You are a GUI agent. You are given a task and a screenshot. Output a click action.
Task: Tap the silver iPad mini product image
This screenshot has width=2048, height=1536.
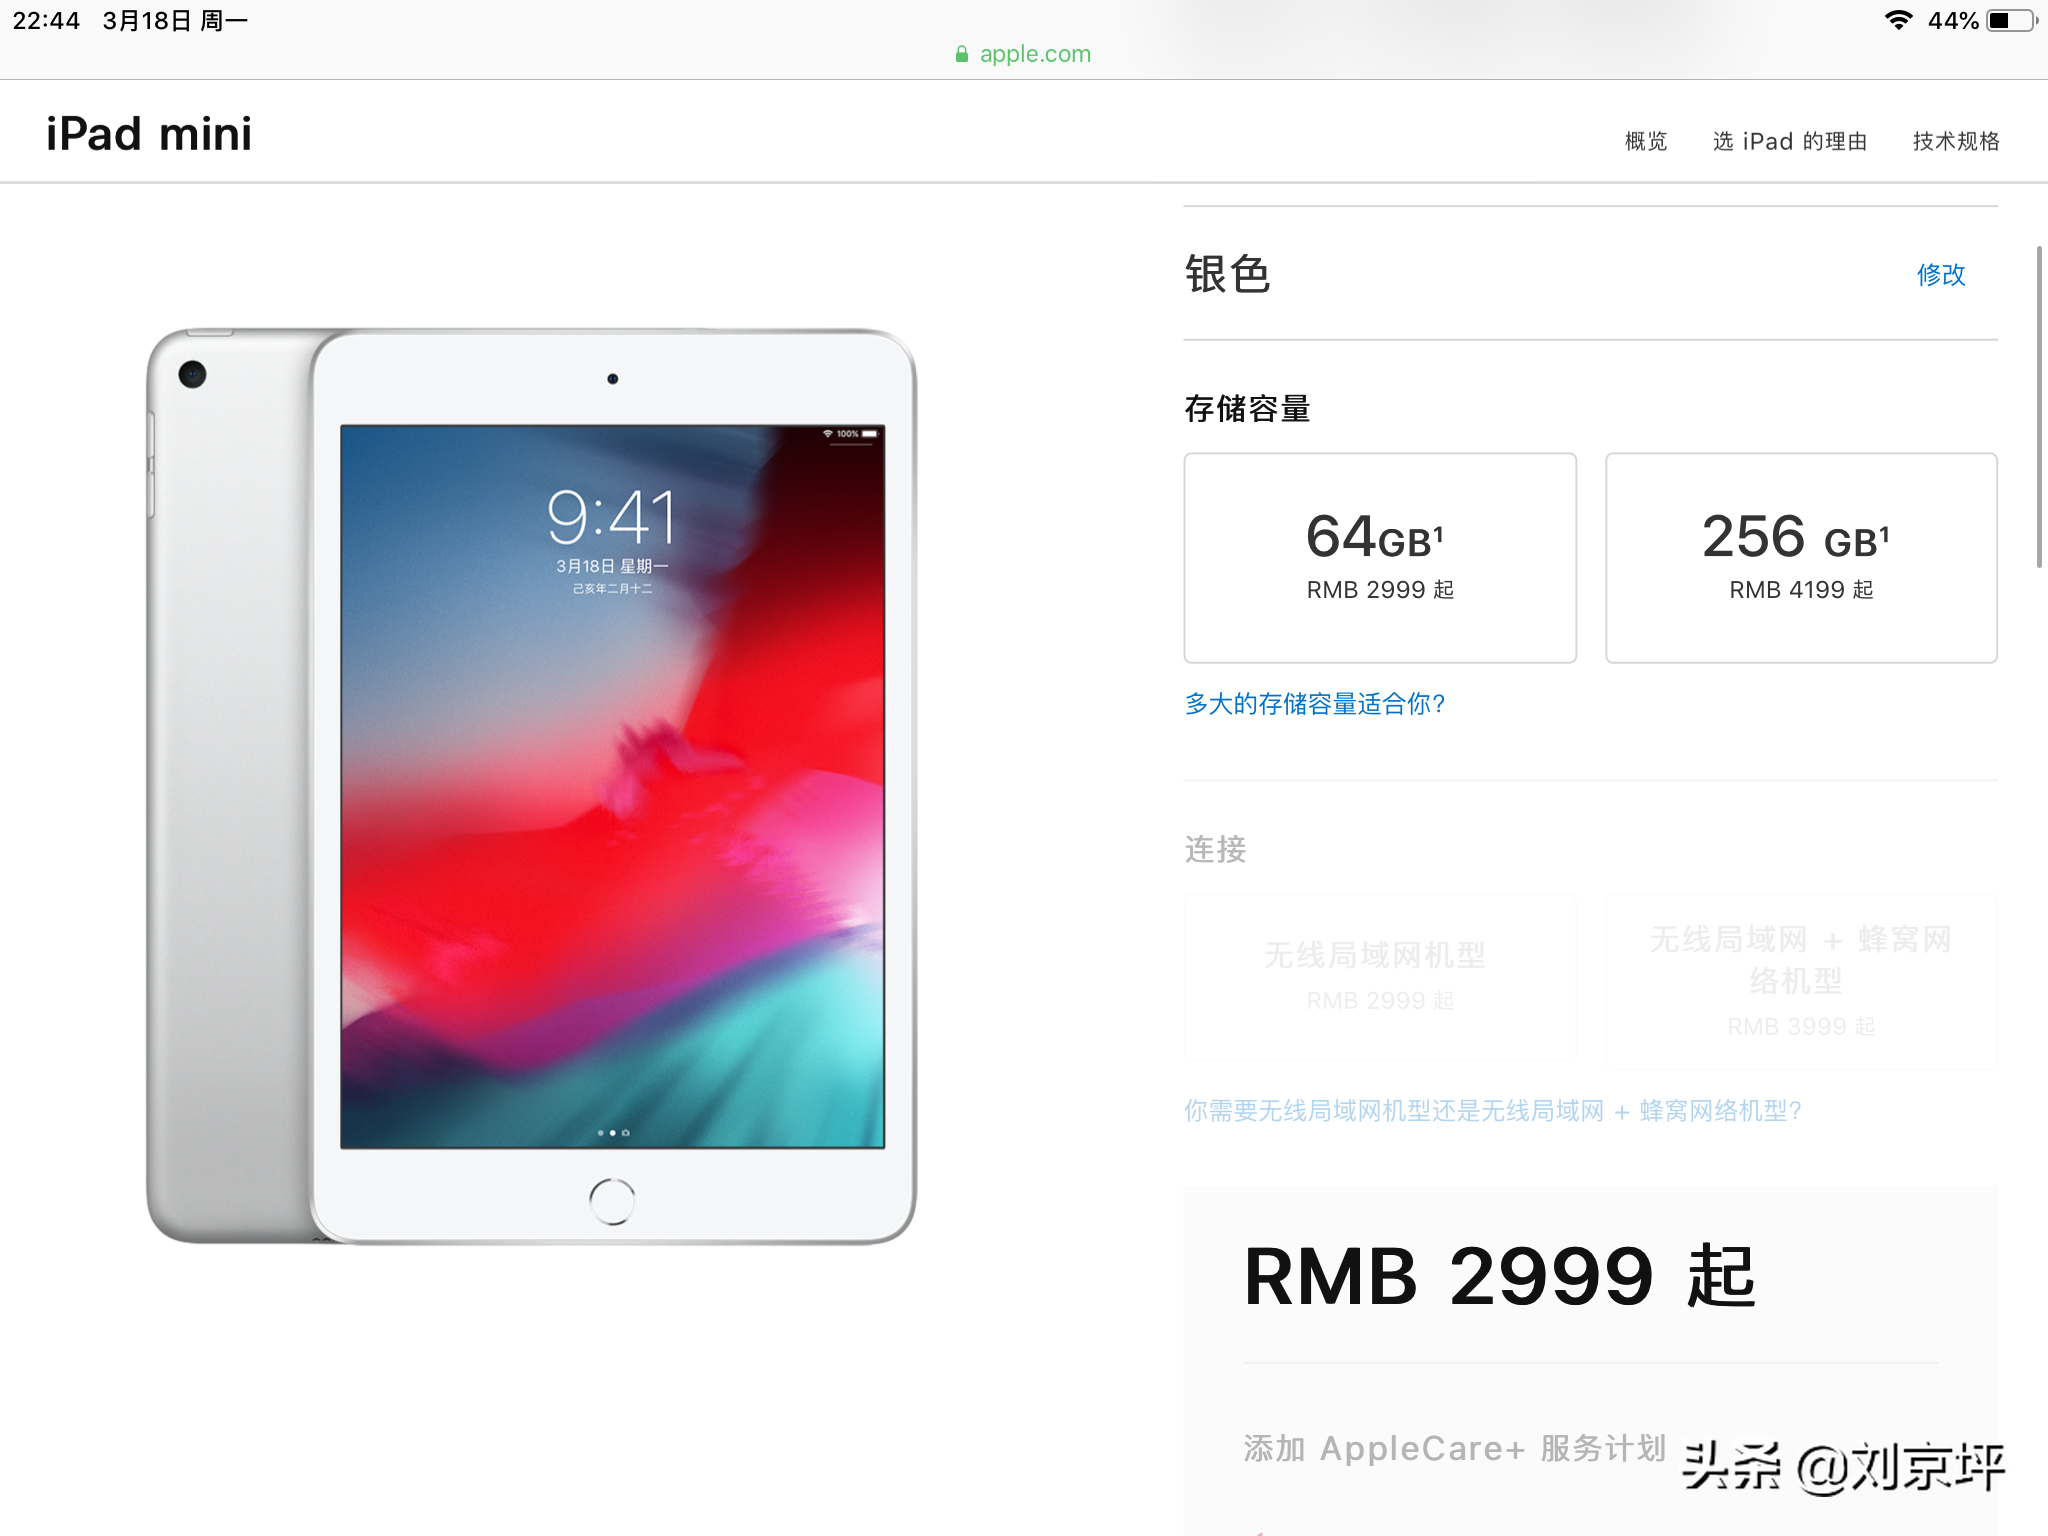[x=531, y=786]
